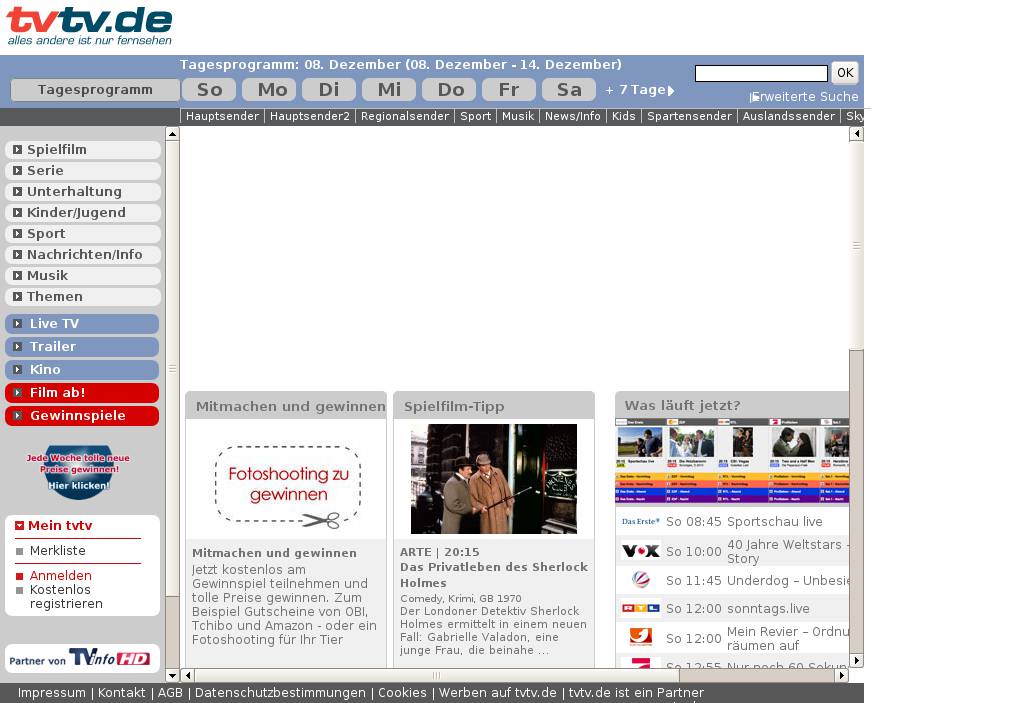Click the Sat.1 channel logo
The image size is (1024, 703).
[640, 580]
